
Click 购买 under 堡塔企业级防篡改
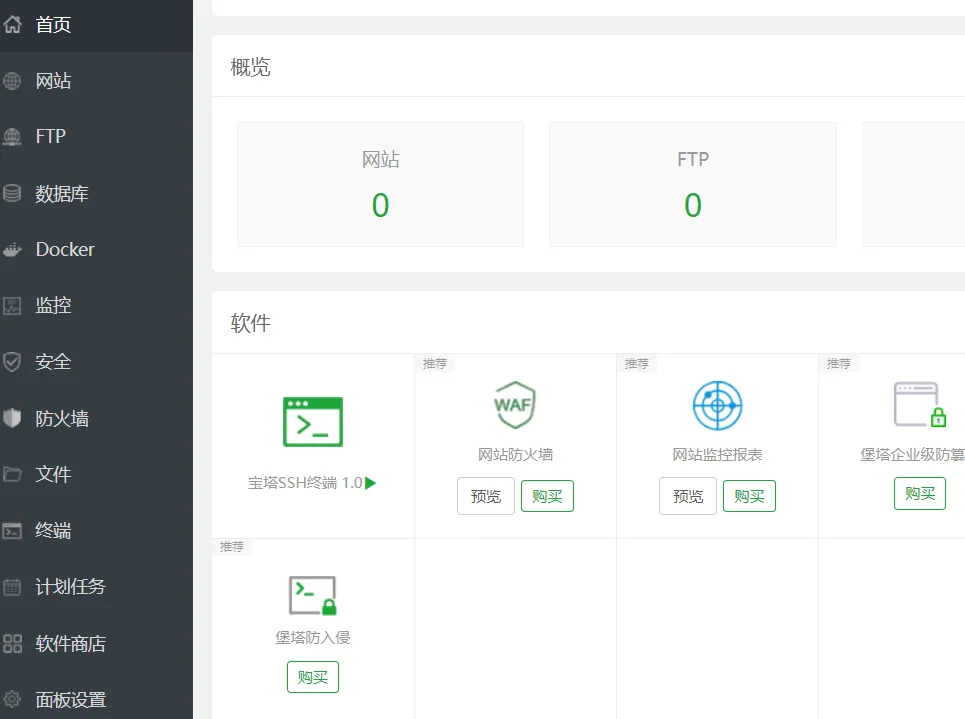tap(919, 493)
